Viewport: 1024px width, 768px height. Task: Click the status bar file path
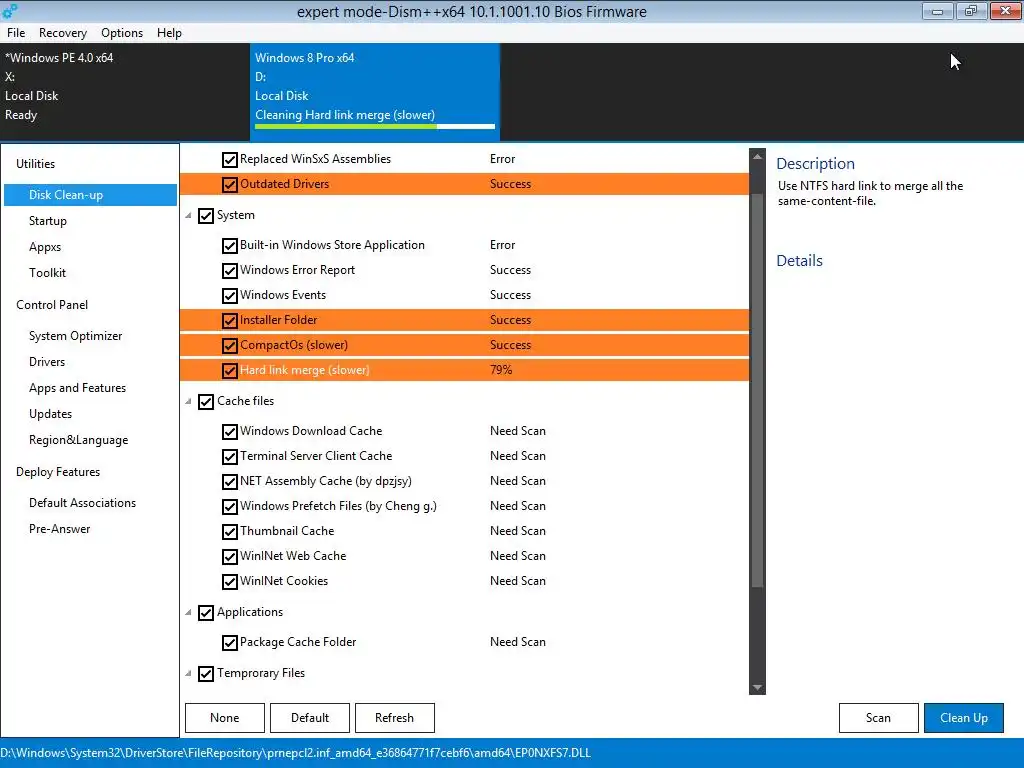296,753
